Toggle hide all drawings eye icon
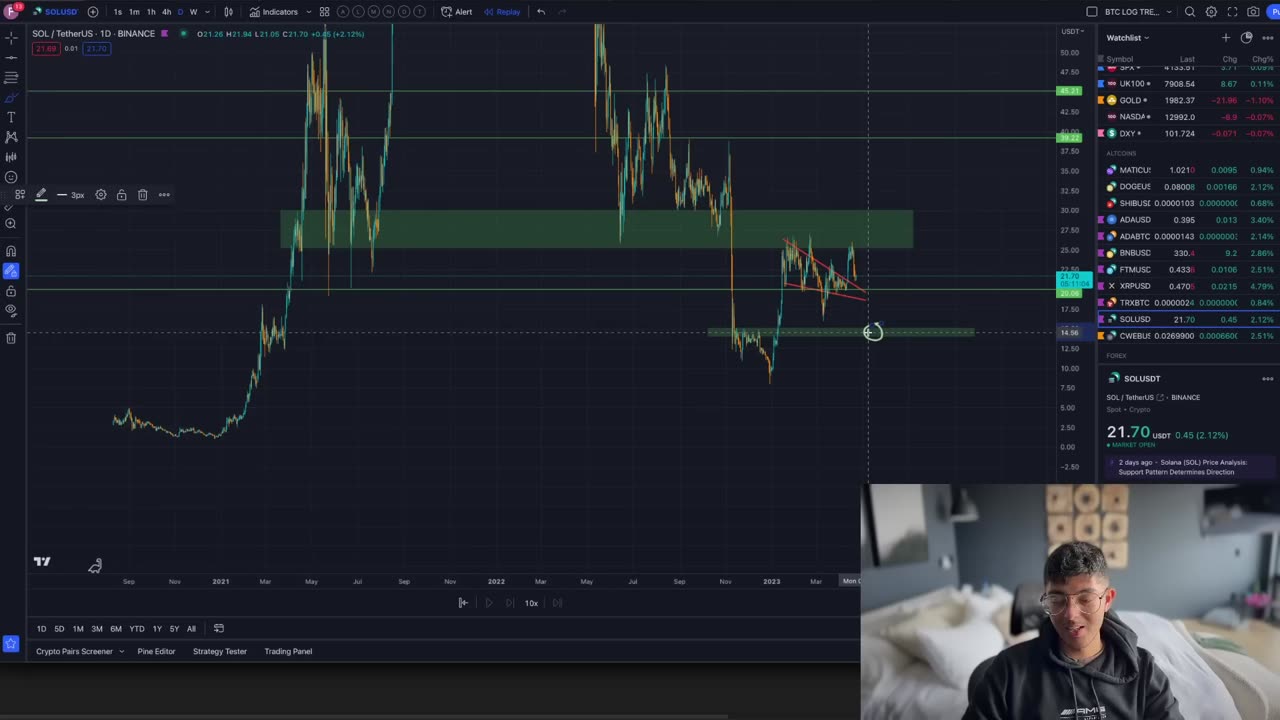This screenshot has width=1280, height=720. (x=11, y=310)
